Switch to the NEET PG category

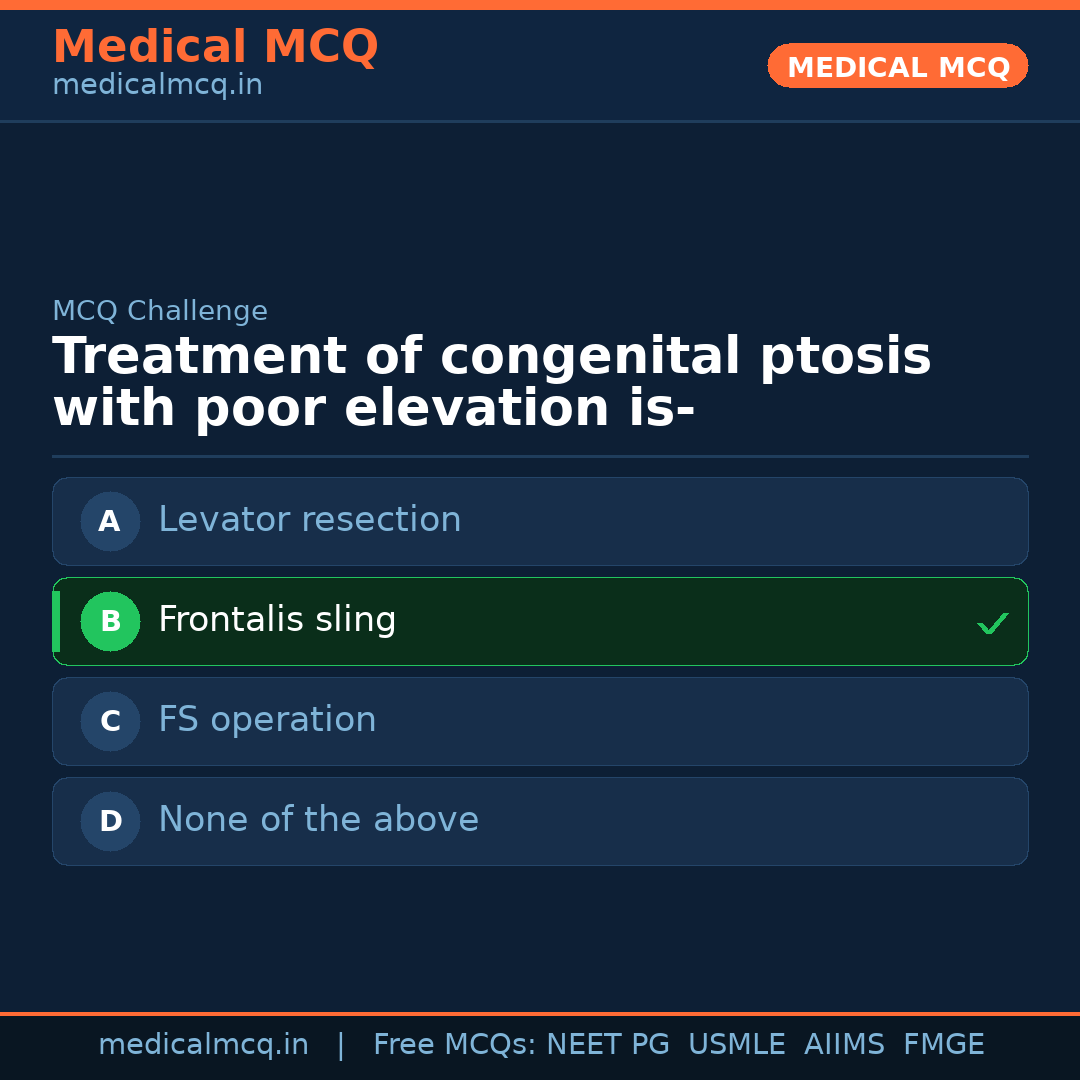click(607, 1044)
